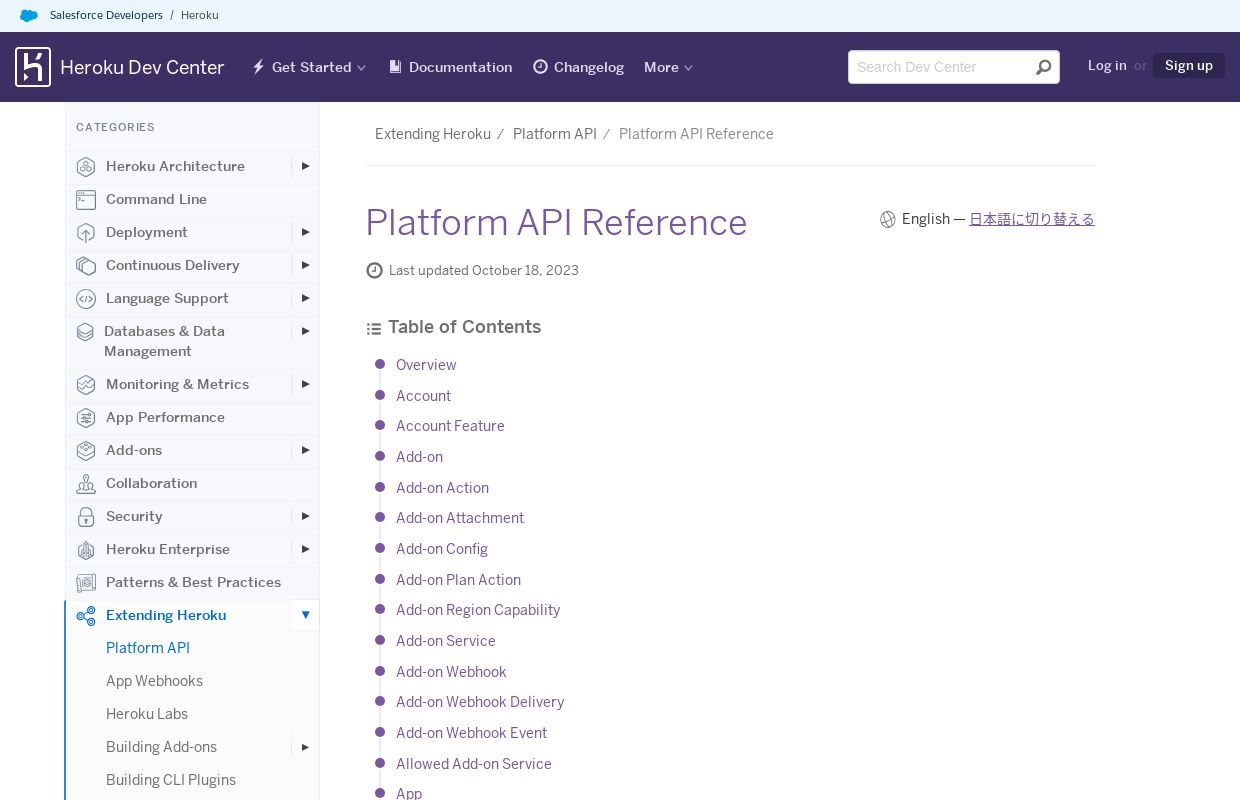Expand the Heroku Enterprise category arrow

click(x=305, y=549)
